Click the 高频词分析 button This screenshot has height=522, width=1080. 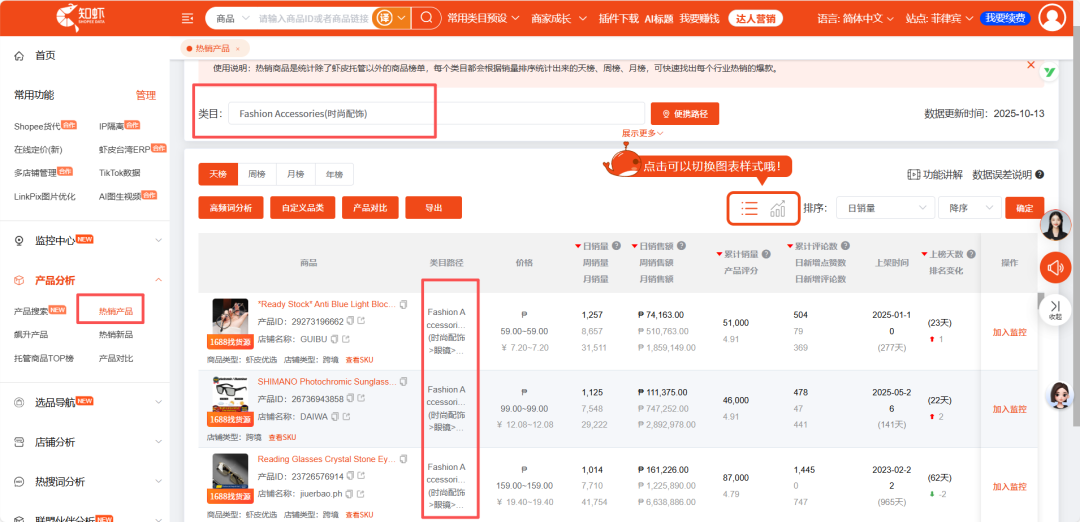pos(231,208)
